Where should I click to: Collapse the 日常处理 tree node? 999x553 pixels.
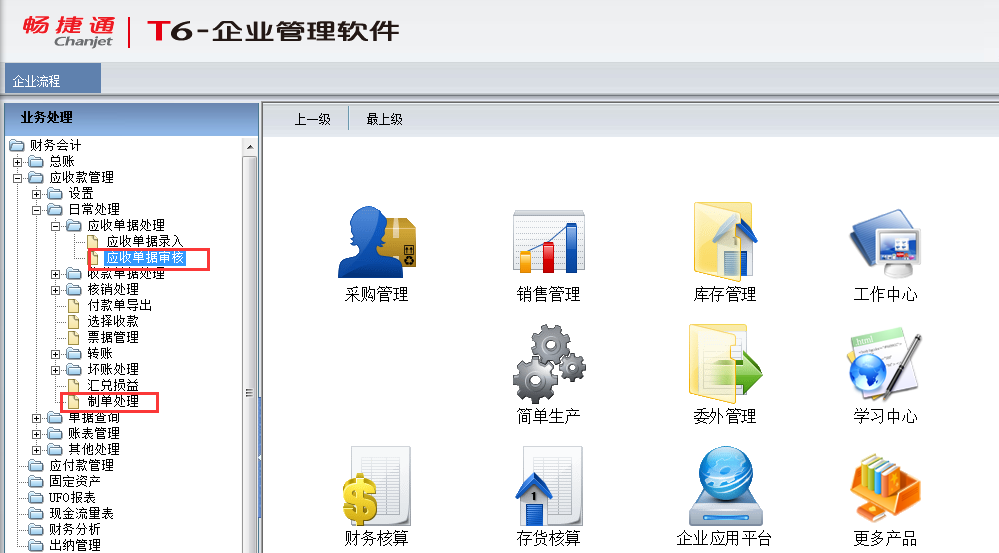[x=36, y=210]
